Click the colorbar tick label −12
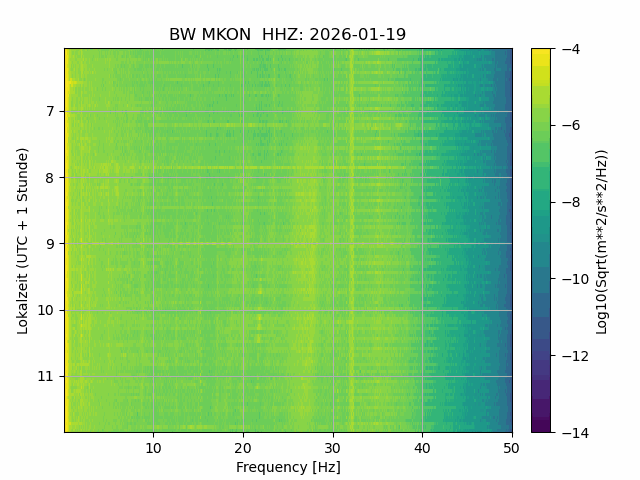 [575, 356]
